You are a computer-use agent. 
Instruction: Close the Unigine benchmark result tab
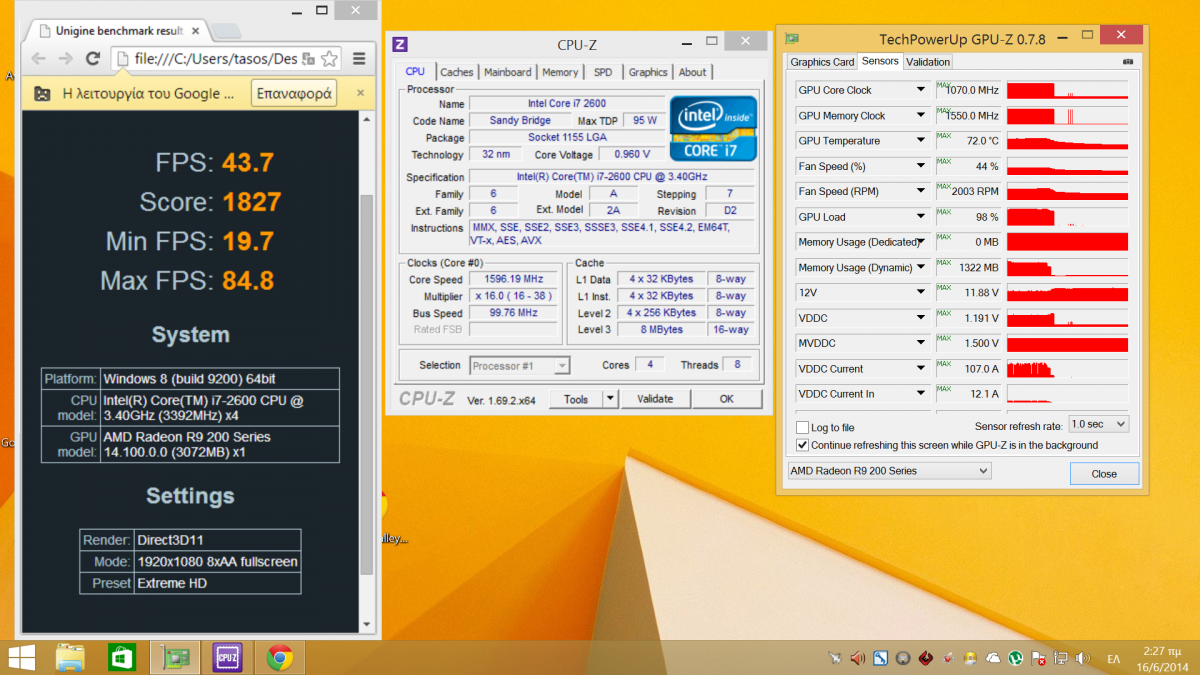pyautogui.click(x=195, y=30)
